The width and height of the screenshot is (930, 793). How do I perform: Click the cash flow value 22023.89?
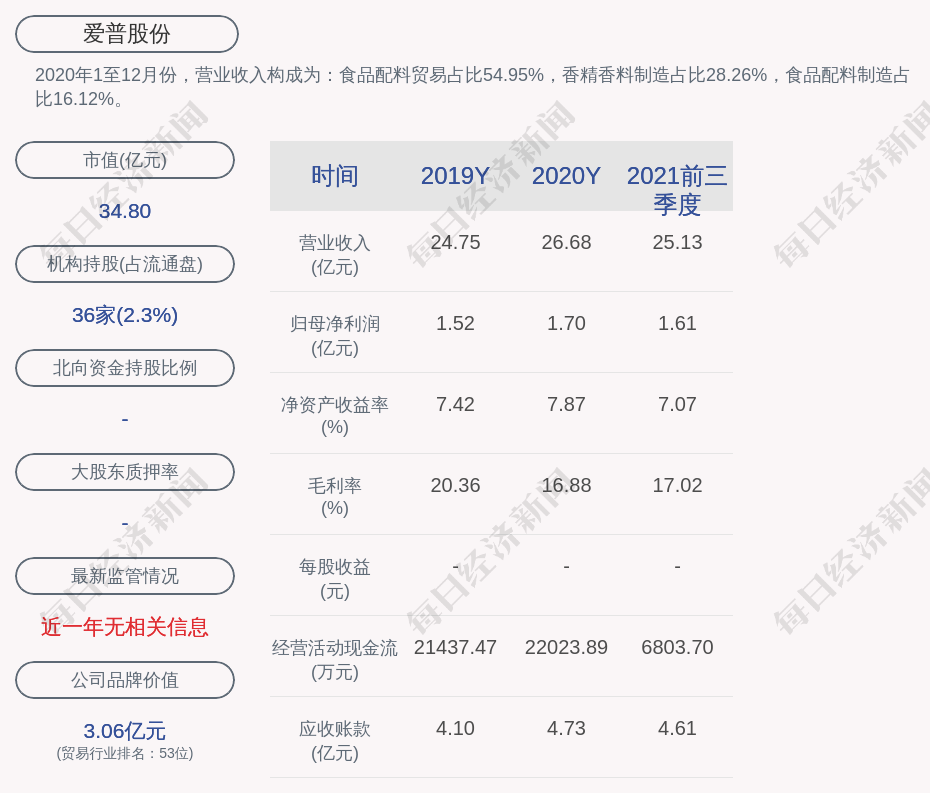click(x=566, y=647)
